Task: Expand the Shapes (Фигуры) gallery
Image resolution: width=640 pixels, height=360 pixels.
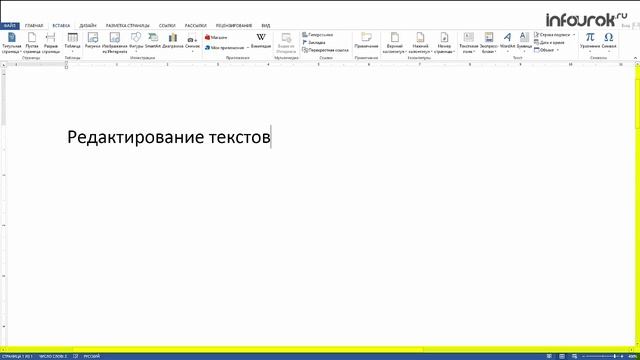Action: click(x=136, y=43)
